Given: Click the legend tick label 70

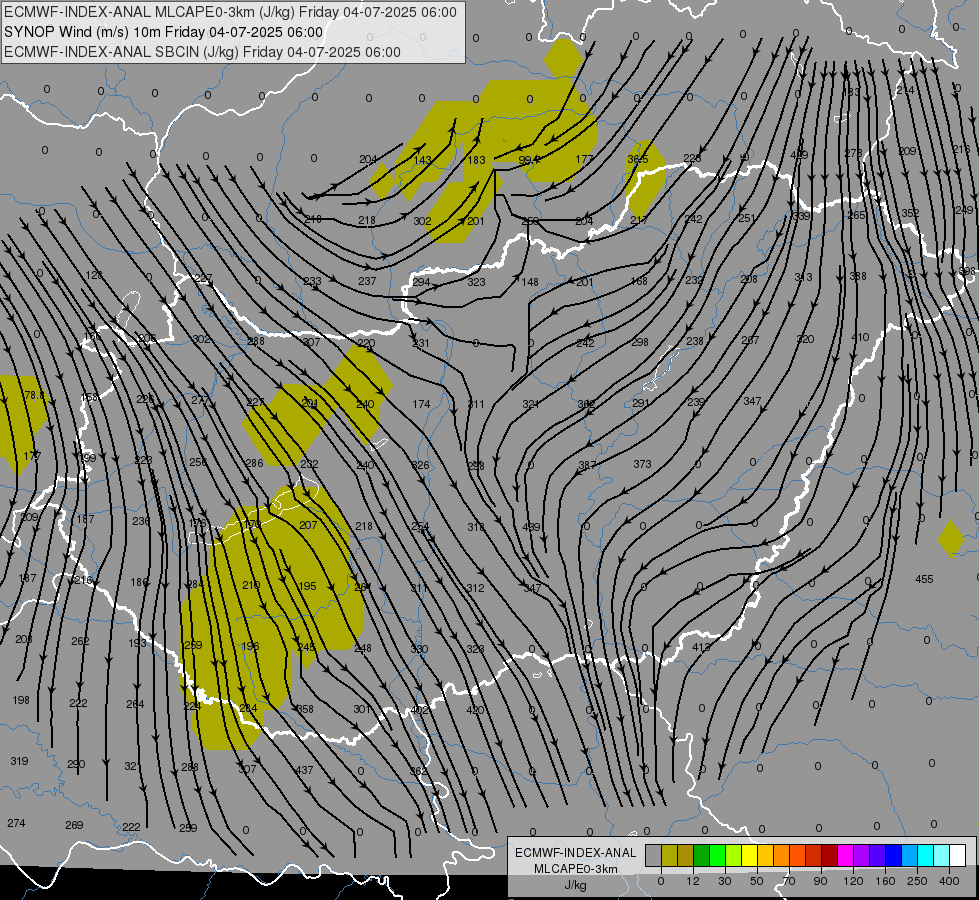Looking at the screenshot, I should pos(789,881).
